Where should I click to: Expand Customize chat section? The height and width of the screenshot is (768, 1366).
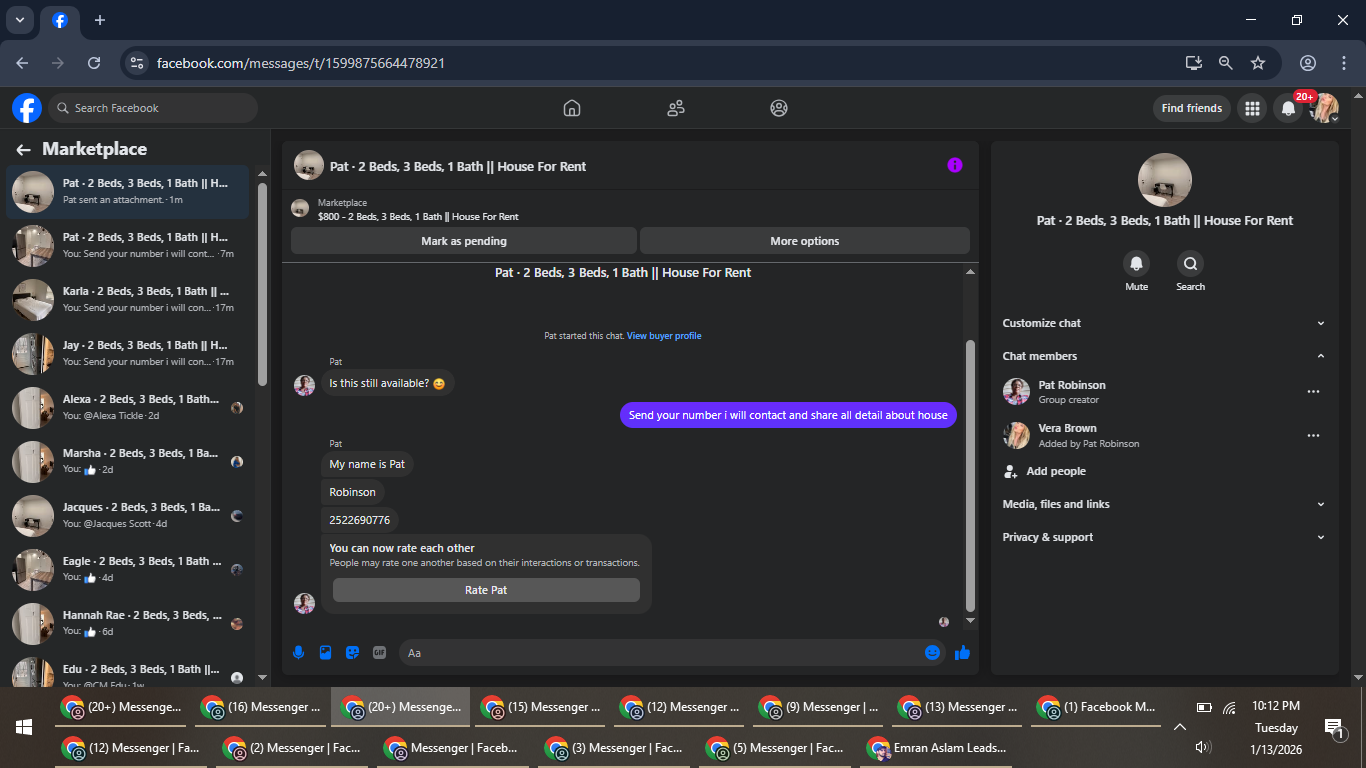1164,323
